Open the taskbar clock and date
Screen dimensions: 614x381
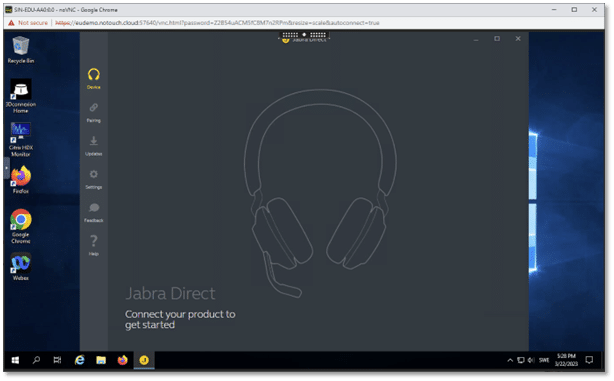coord(566,361)
